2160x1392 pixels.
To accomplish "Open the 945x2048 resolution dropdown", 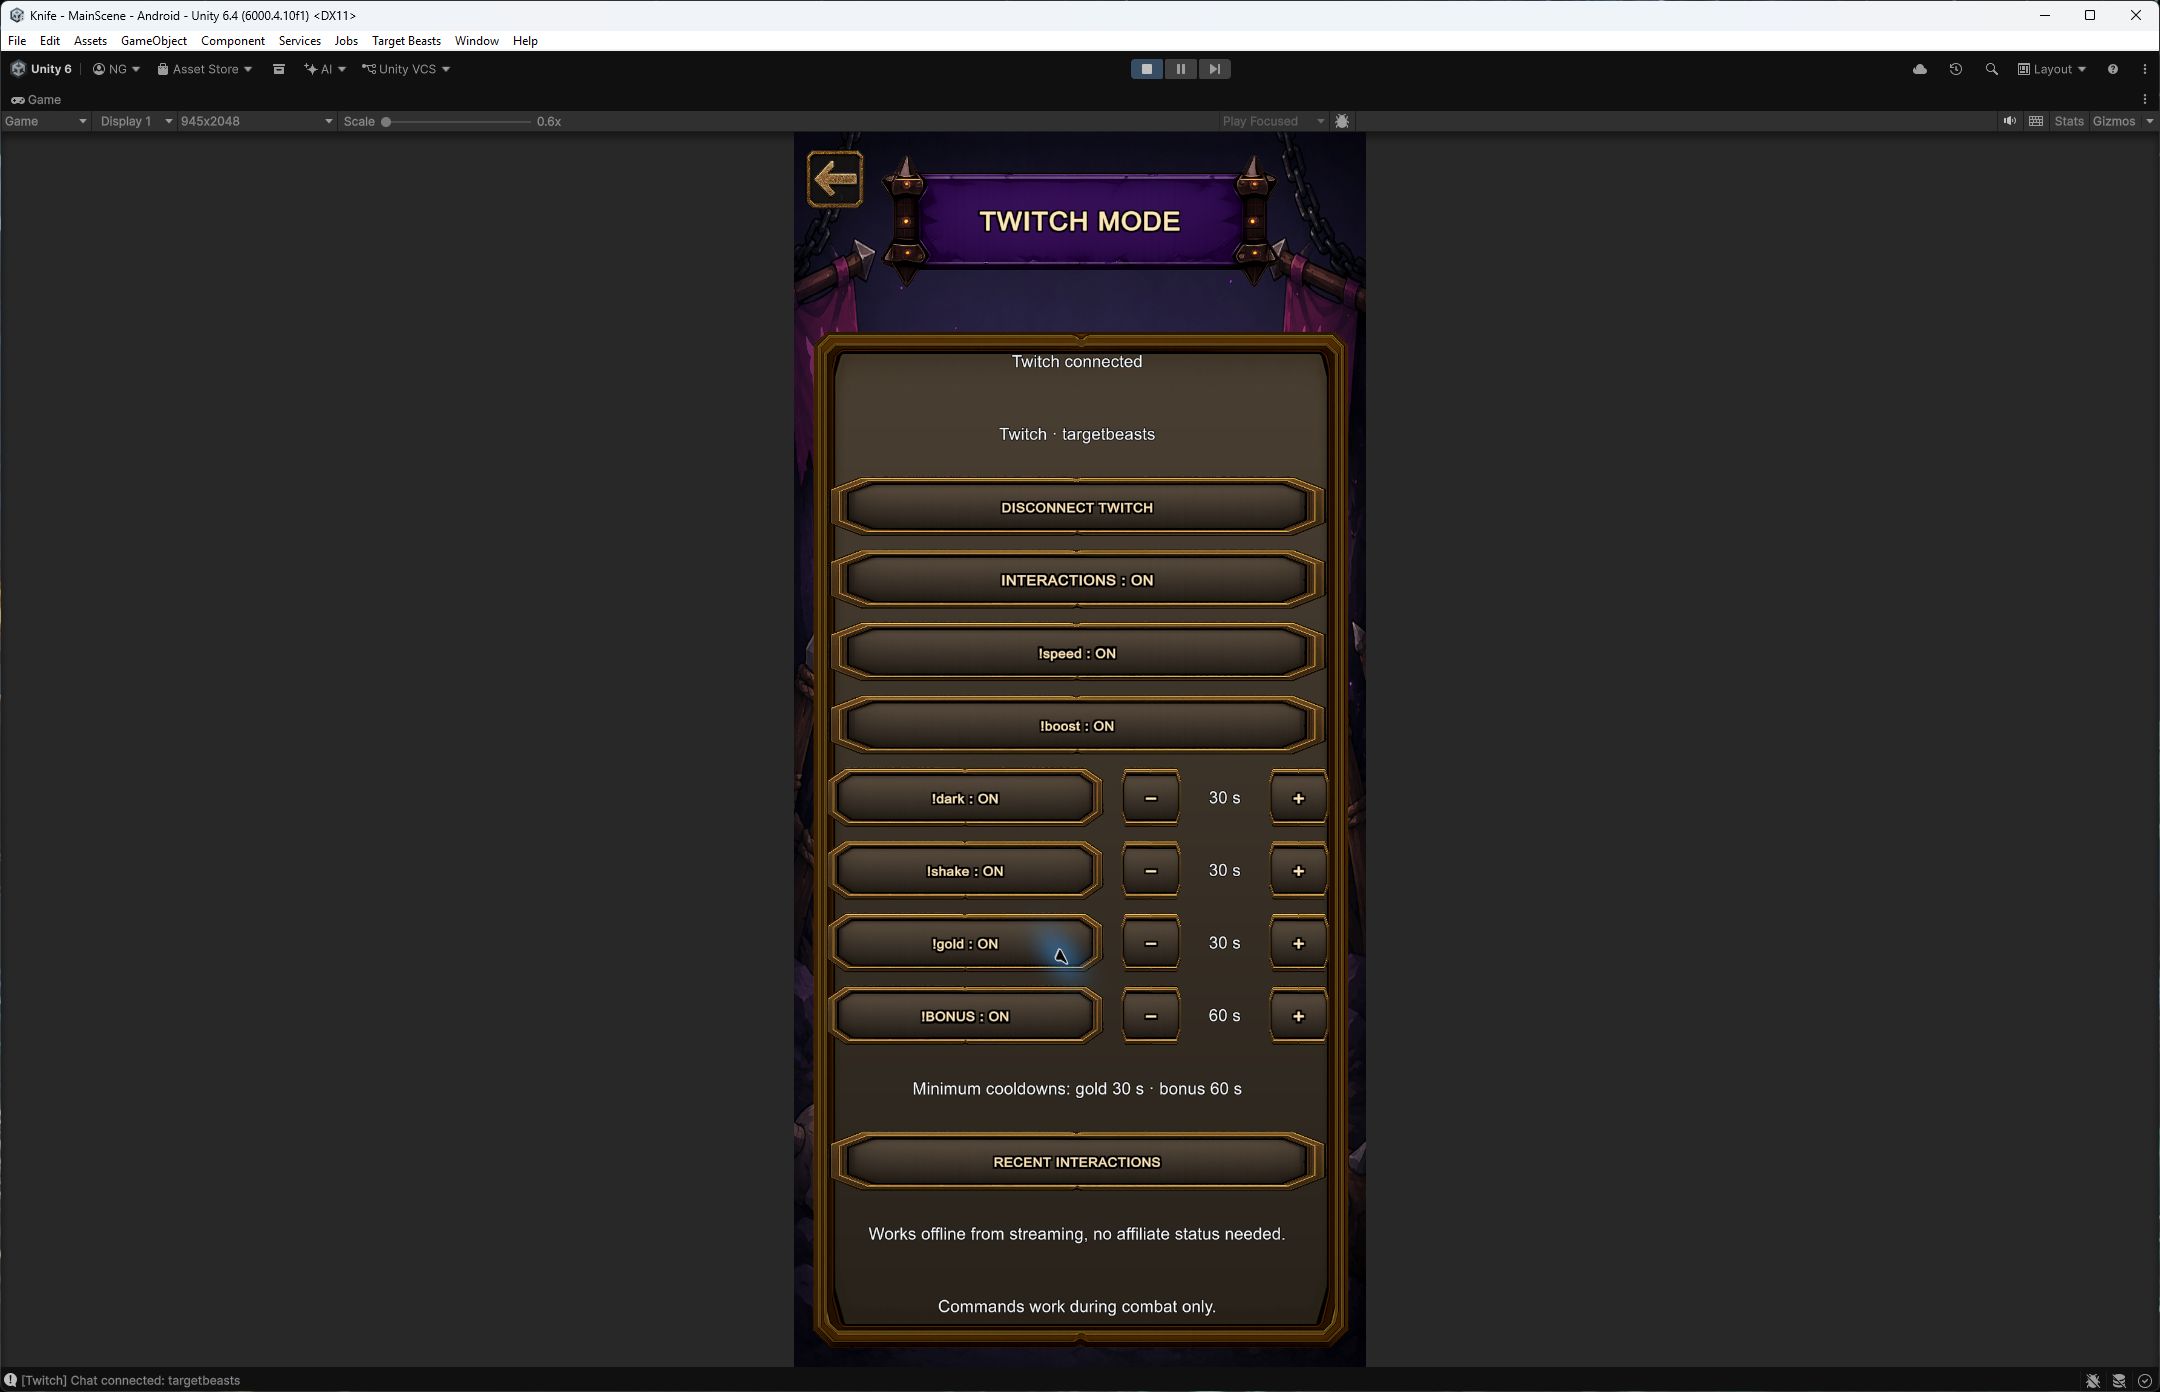I will point(256,121).
